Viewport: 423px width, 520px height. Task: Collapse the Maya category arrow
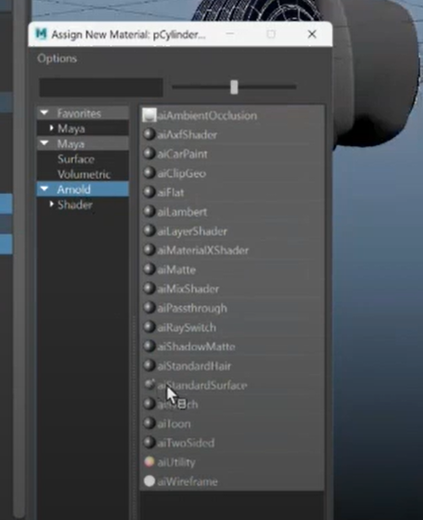click(45, 144)
